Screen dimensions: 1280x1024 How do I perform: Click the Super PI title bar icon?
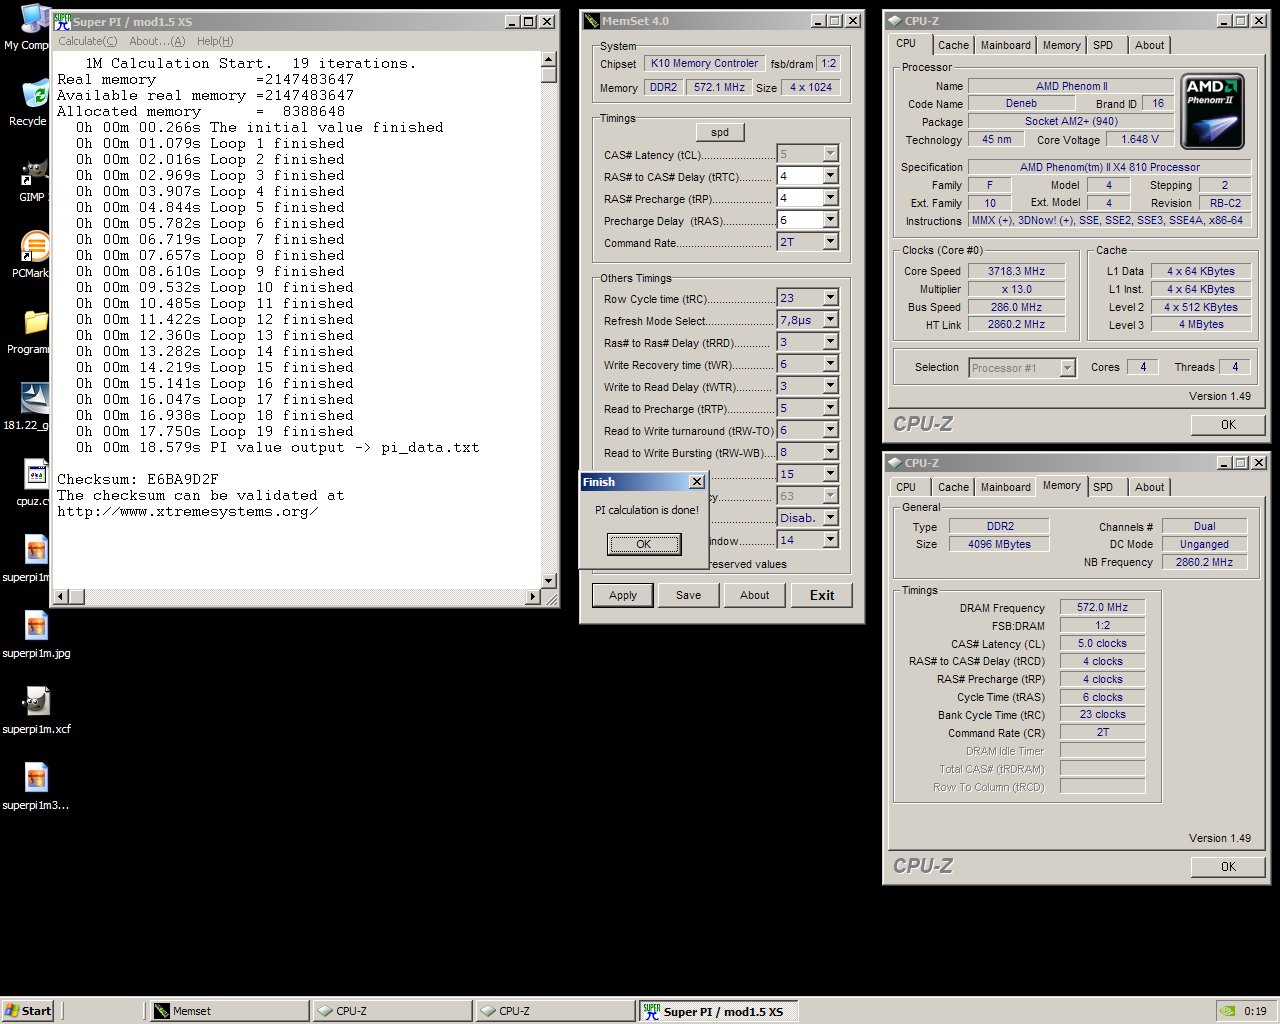click(63, 21)
